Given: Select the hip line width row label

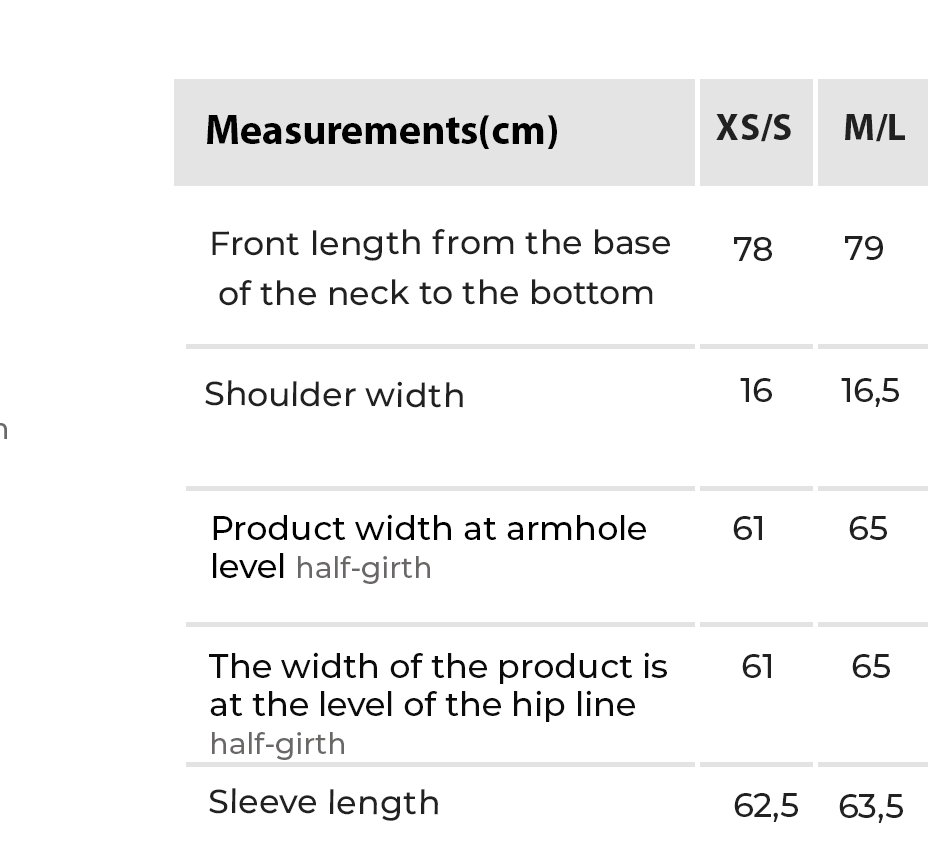Looking at the screenshot, I should tap(438, 685).
